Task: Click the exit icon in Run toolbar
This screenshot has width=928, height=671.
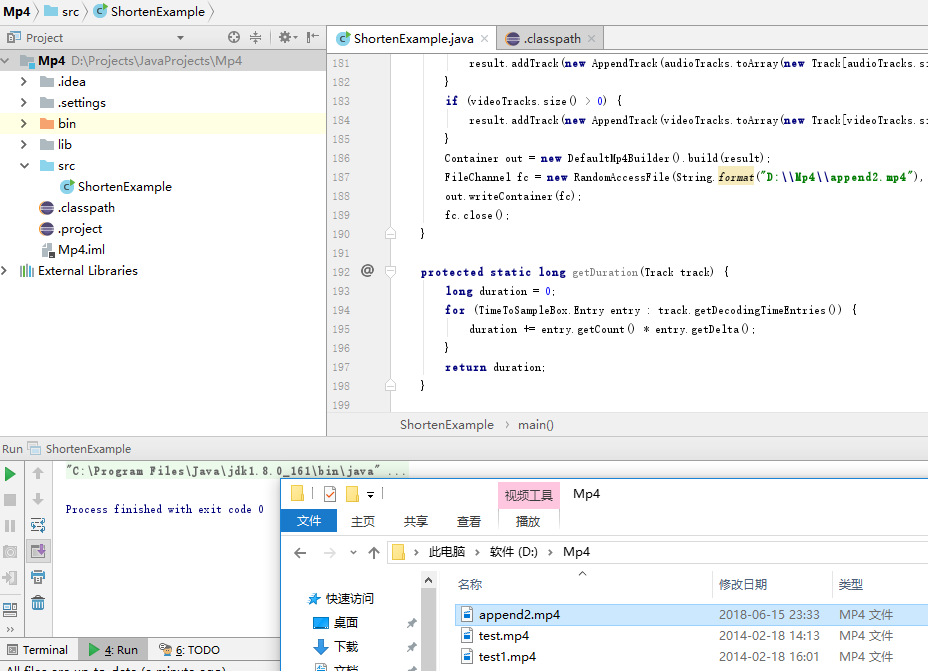Action: [10, 578]
